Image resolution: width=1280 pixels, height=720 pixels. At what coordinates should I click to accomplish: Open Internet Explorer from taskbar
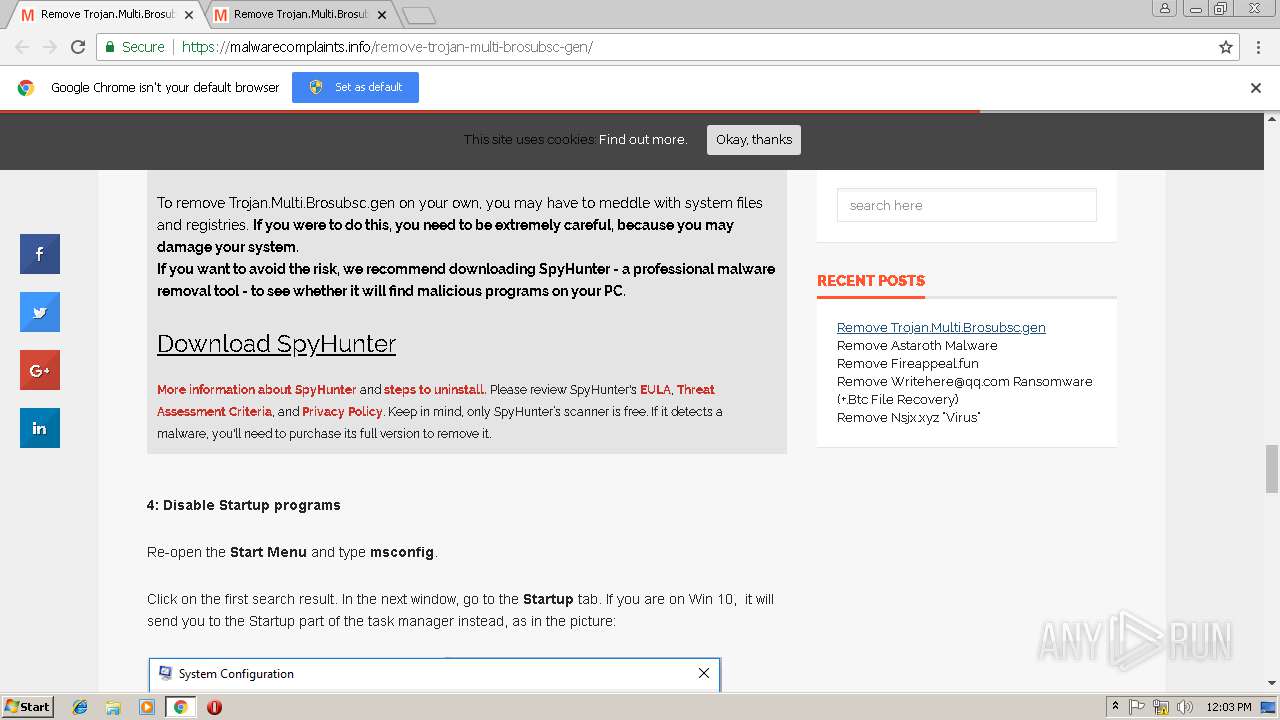(80, 707)
